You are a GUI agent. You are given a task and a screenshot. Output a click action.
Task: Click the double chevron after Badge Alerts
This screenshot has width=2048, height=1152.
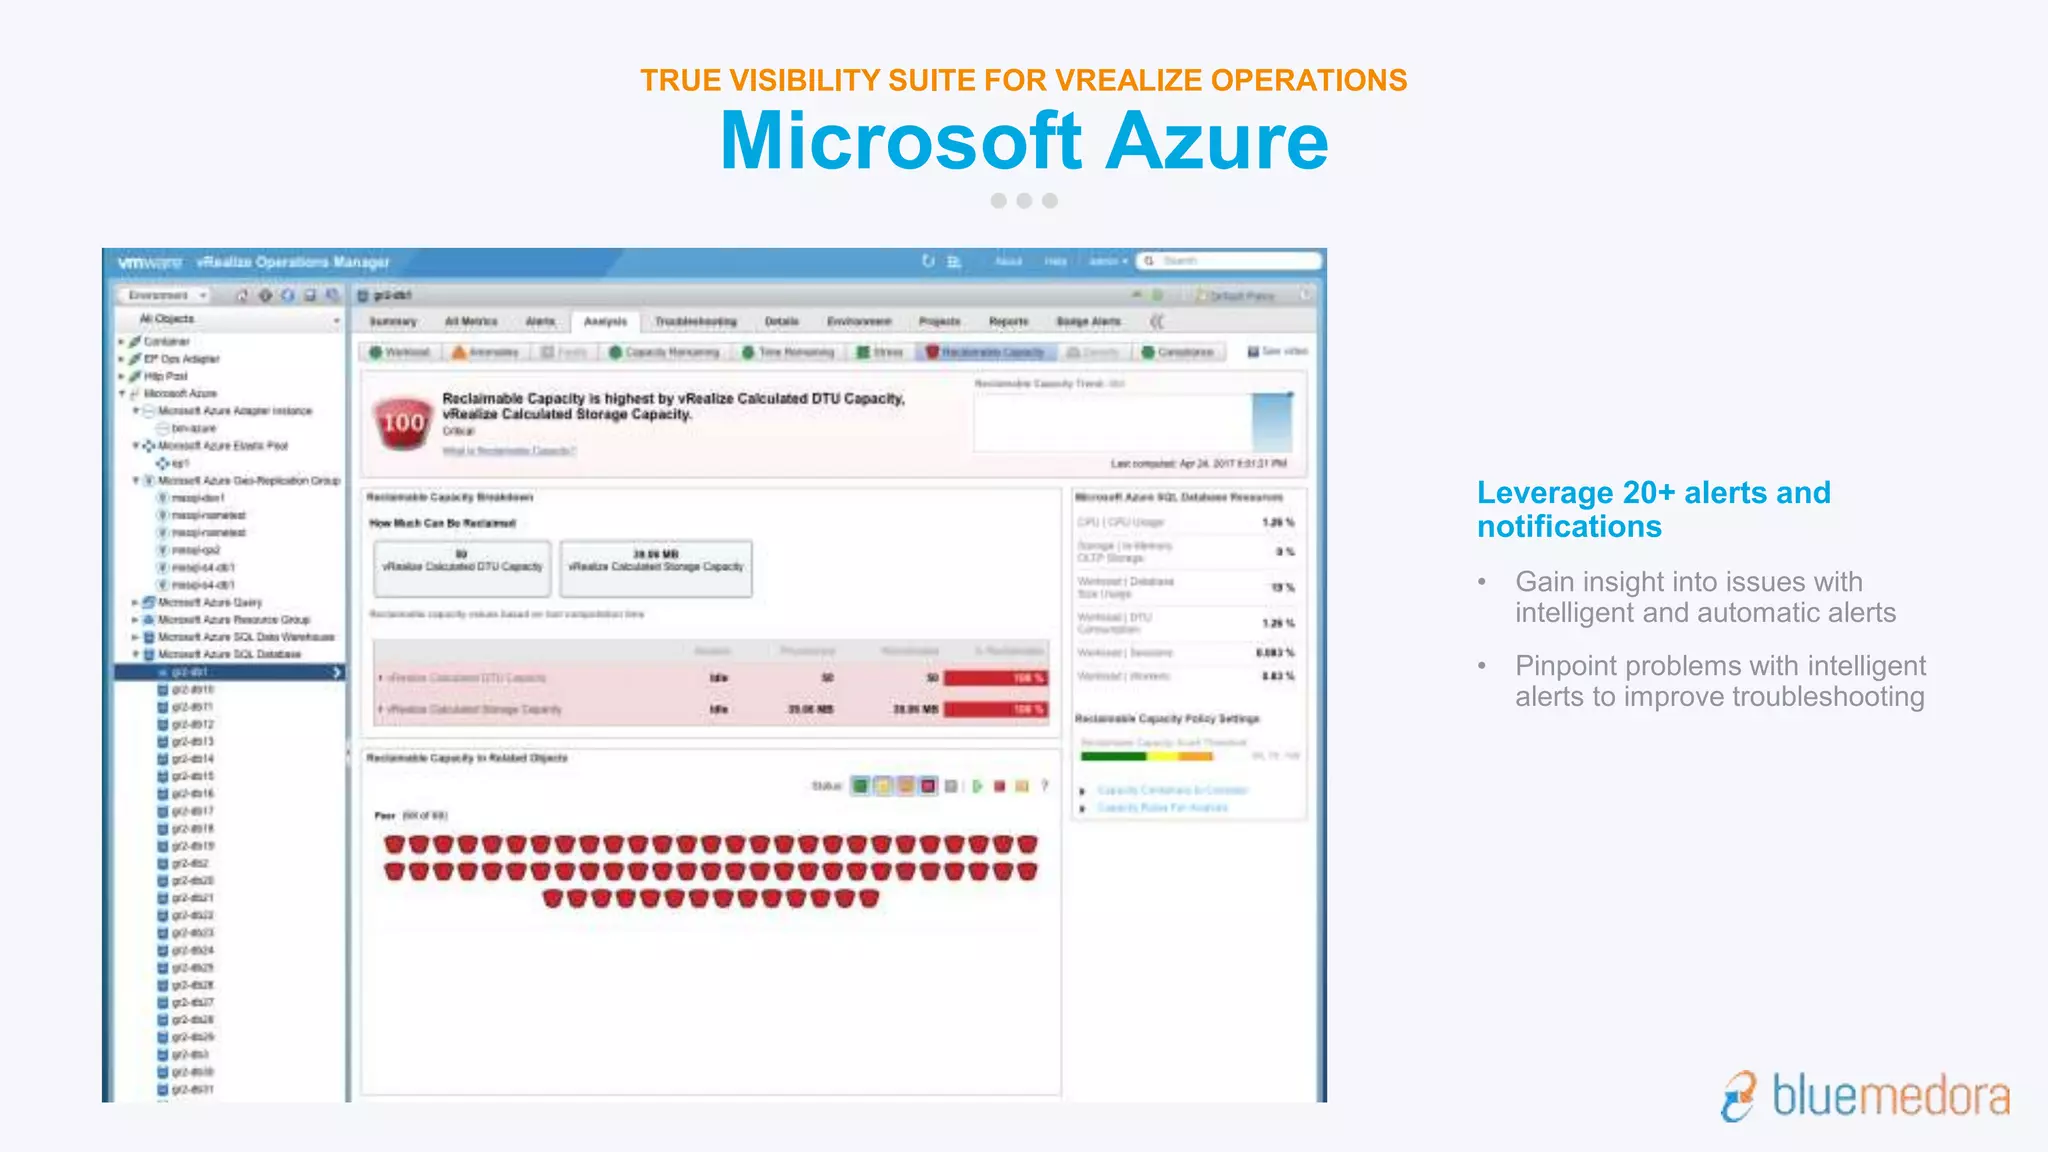(1156, 321)
